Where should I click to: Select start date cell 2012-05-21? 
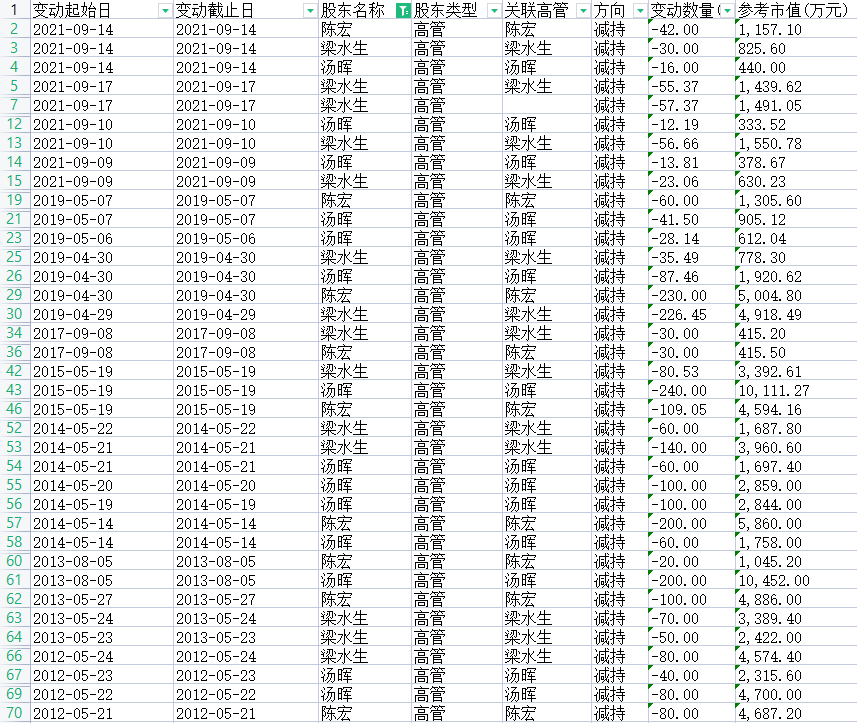click(100, 713)
